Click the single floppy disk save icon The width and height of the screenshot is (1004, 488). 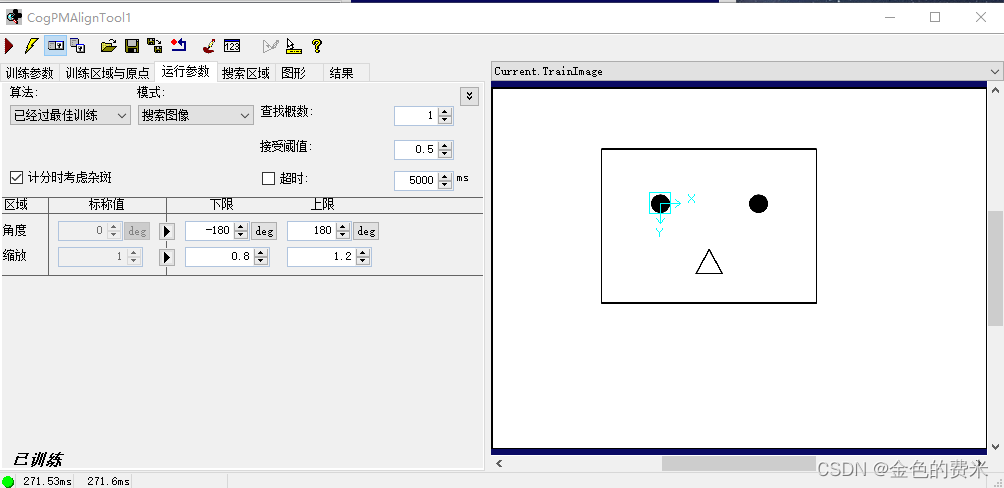[x=132, y=46]
